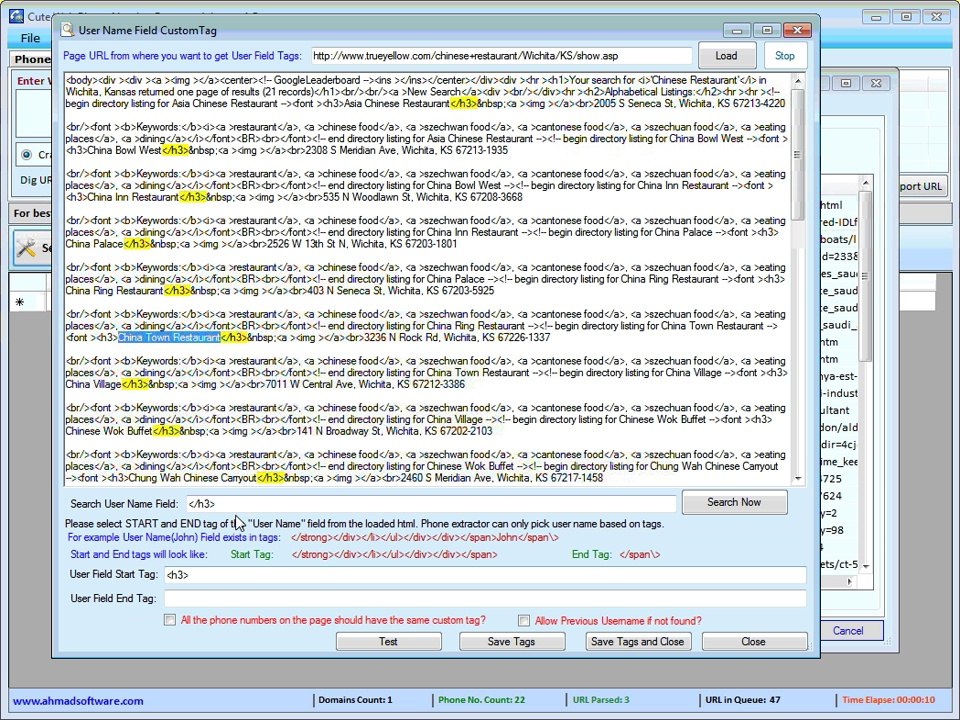The height and width of the screenshot is (720, 960).
Task: Click Save Tags and Close button
Action: [x=637, y=641]
